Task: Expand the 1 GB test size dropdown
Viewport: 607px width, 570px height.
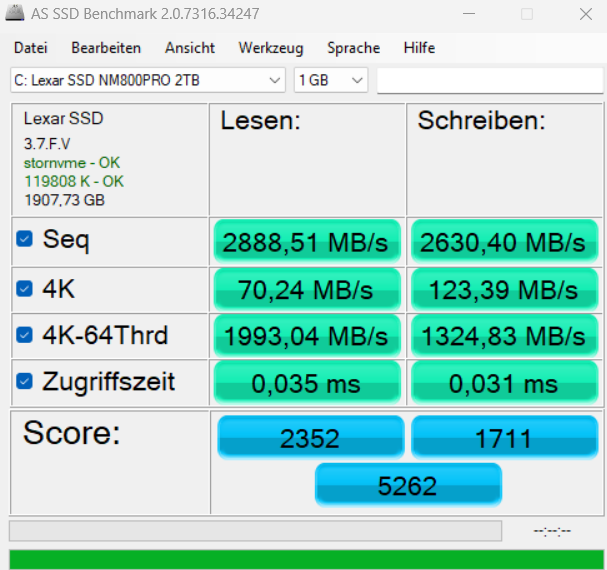Action: click(x=331, y=80)
